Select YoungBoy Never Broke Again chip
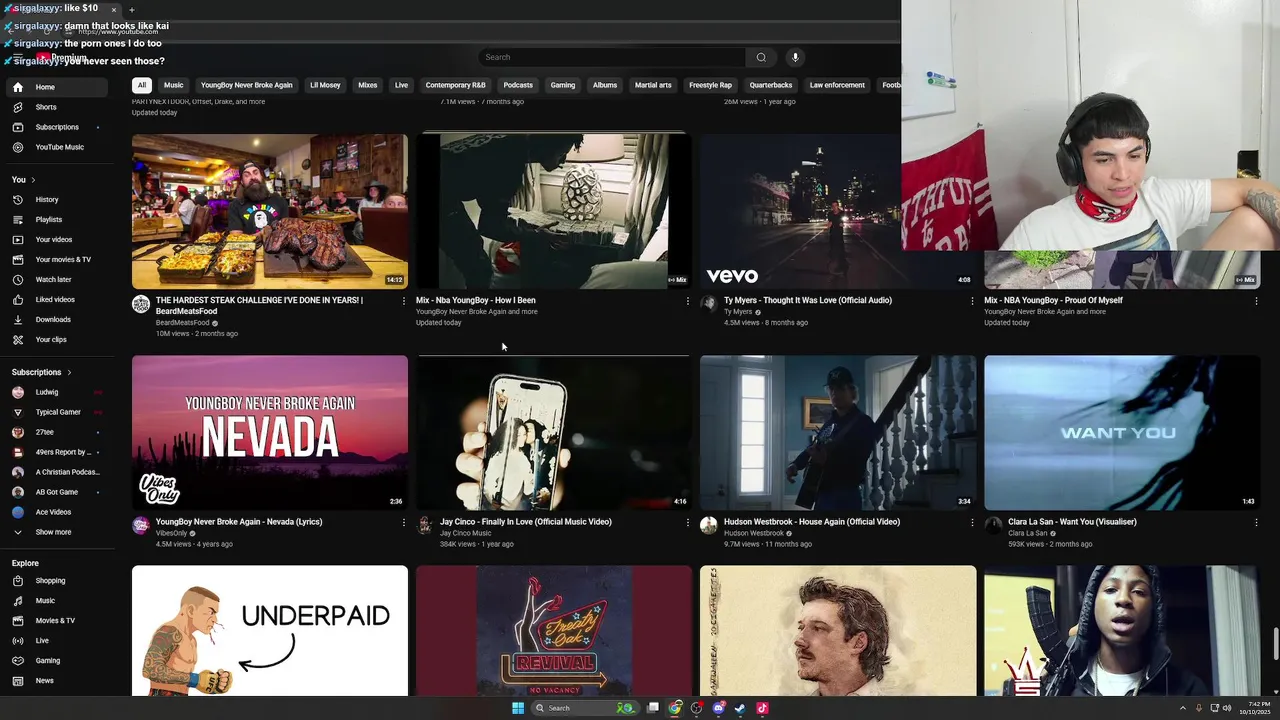The height and width of the screenshot is (720, 1280). pyautogui.click(x=246, y=85)
